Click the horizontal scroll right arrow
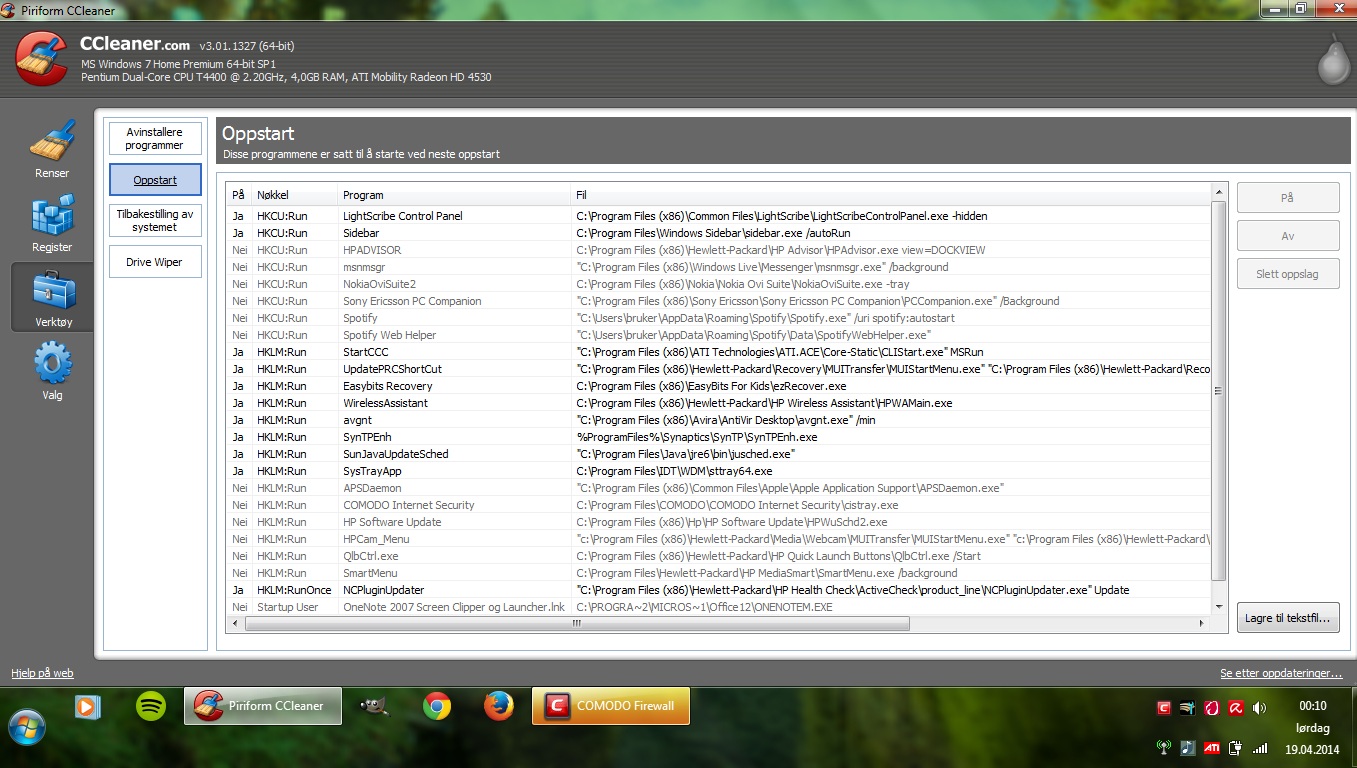Viewport: 1357px width, 768px height. (x=1201, y=623)
